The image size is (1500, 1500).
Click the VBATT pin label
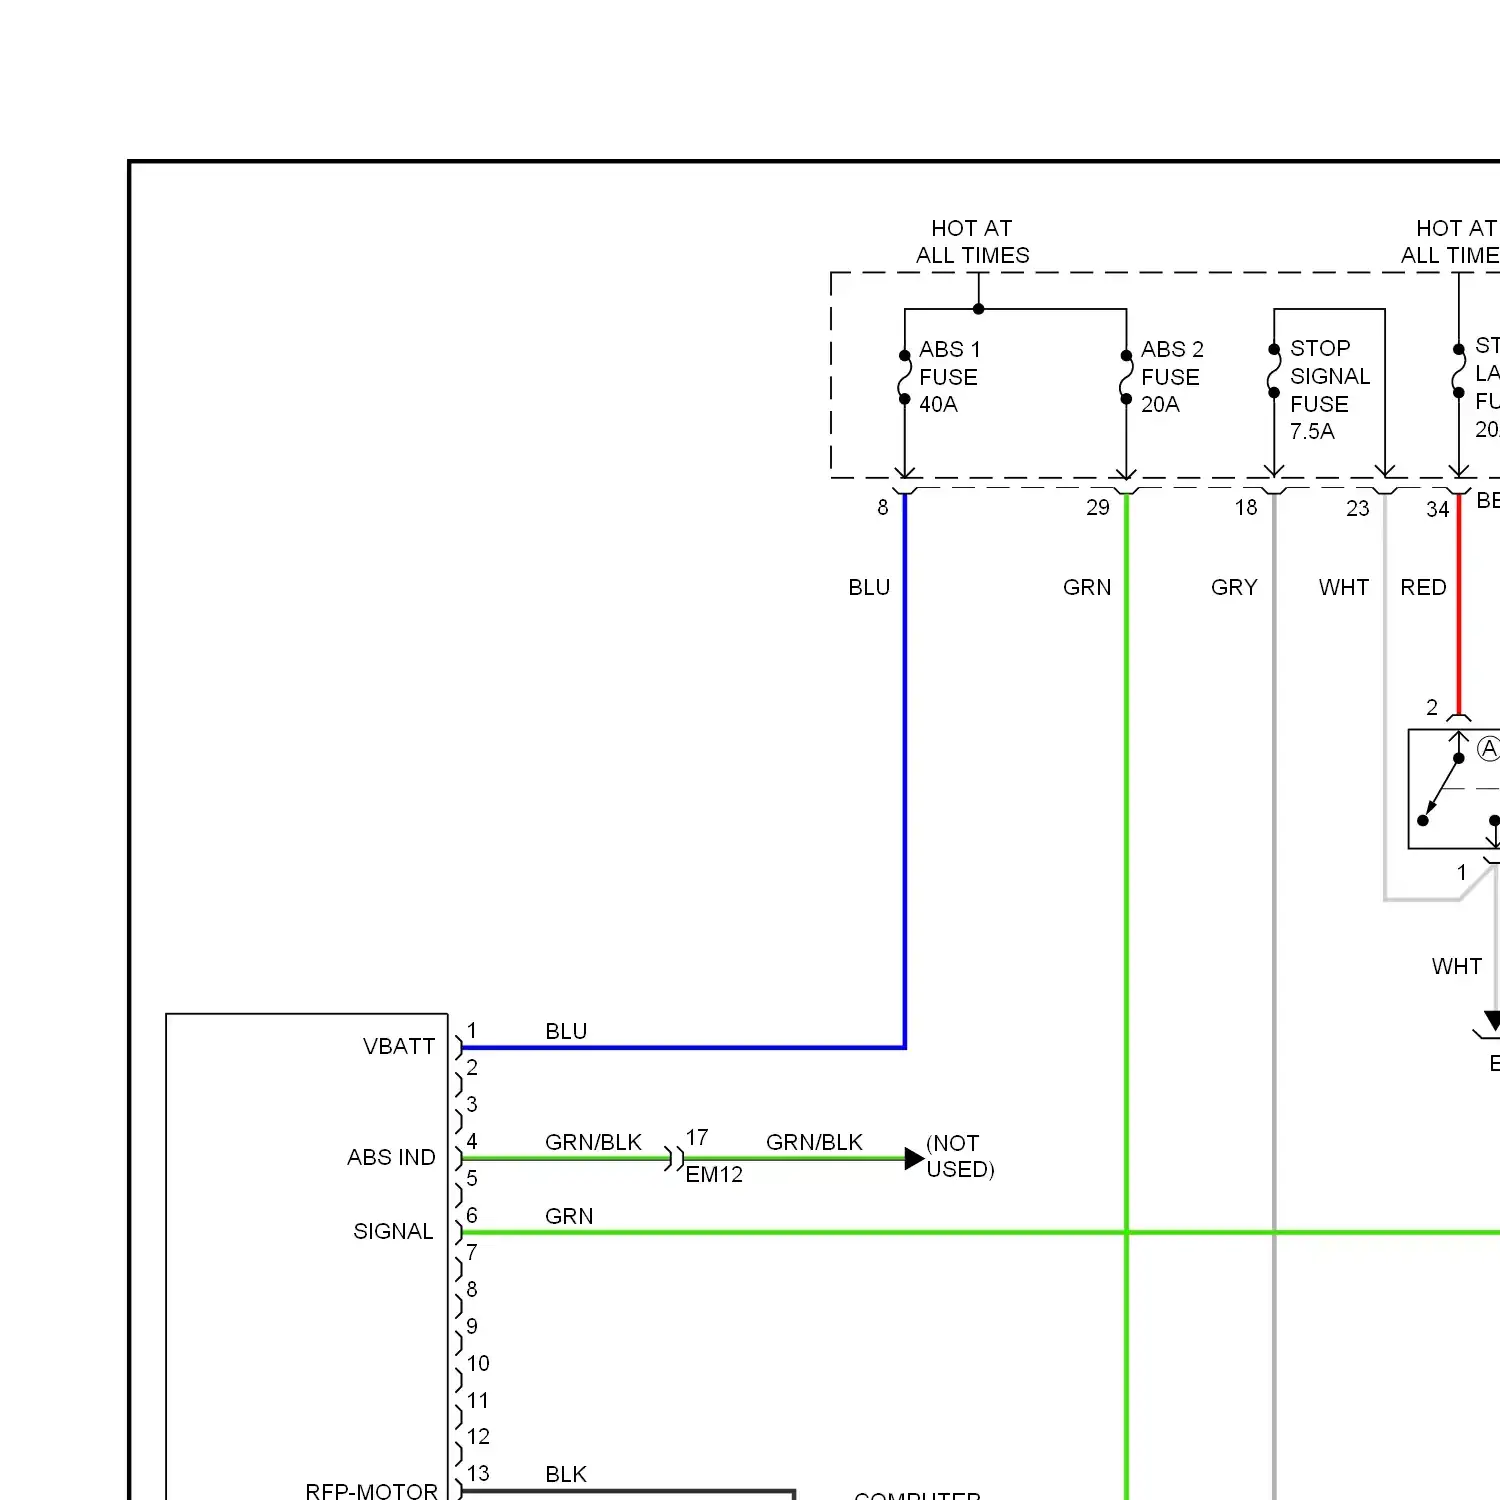coord(399,1047)
